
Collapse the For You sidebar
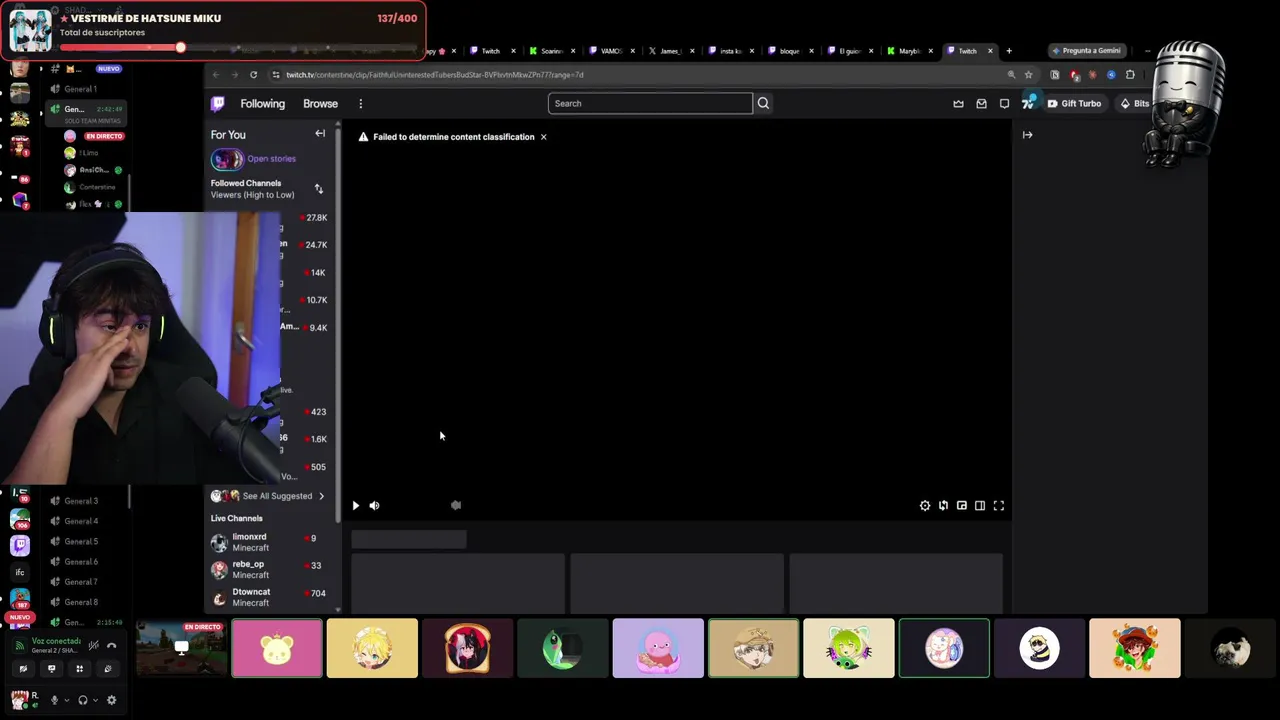click(320, 134)
